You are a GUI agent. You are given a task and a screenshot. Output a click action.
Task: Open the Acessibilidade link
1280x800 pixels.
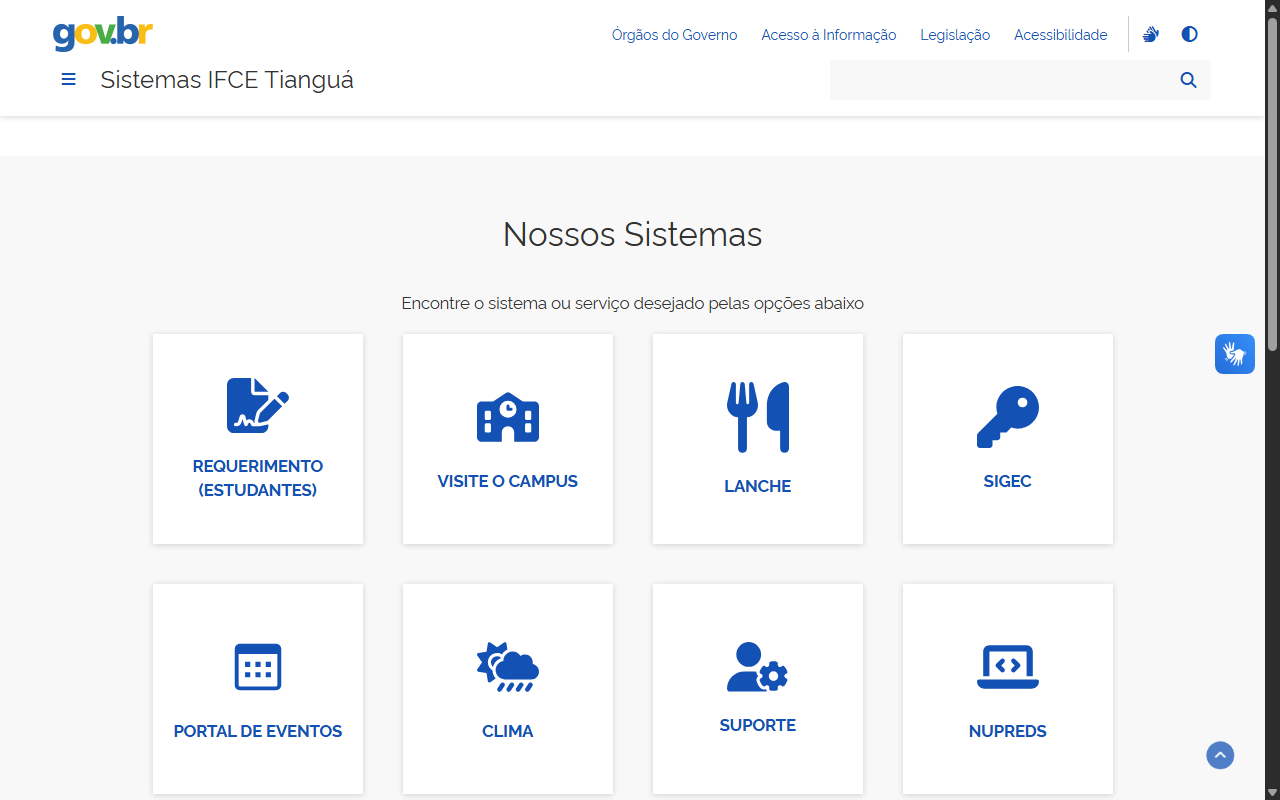click(1061, 35)
